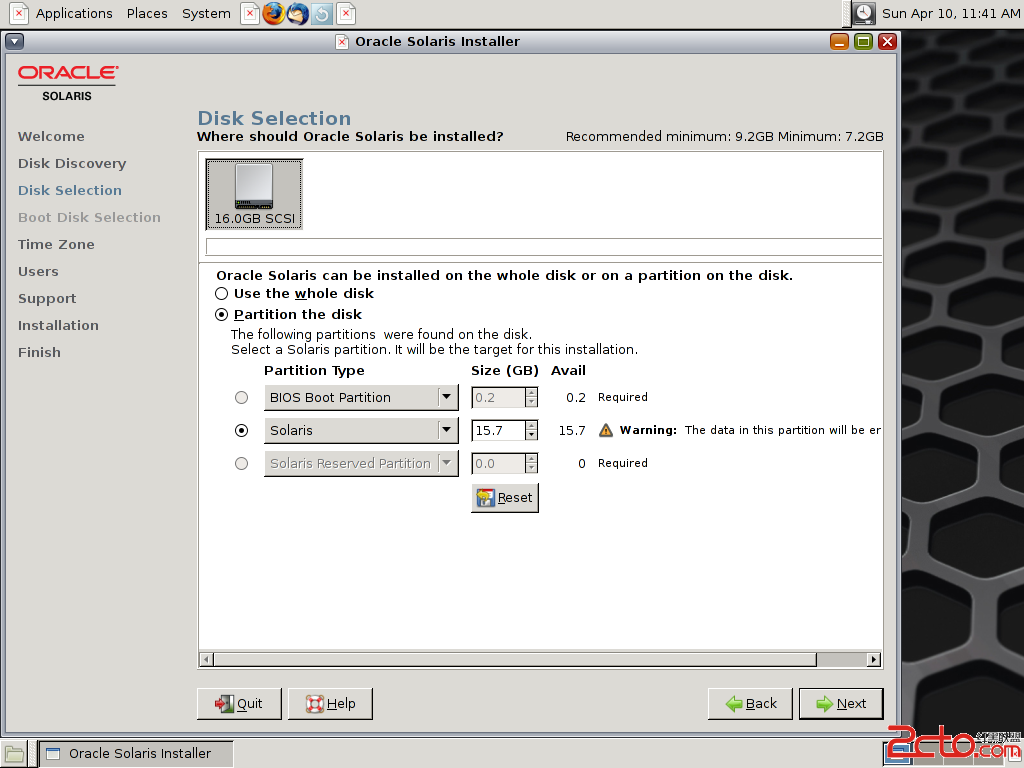Click the show desktop icon in bottom panel
The height and width of the screenshot is (768, 1024).
(x=14, y=754)
